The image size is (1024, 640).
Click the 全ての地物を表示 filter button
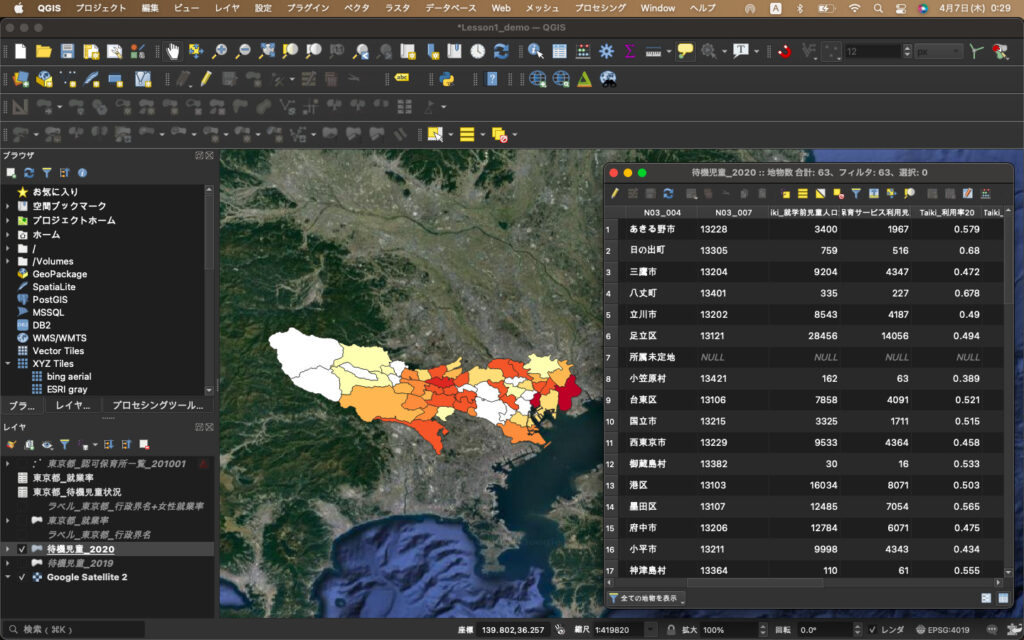pos(646,598)
